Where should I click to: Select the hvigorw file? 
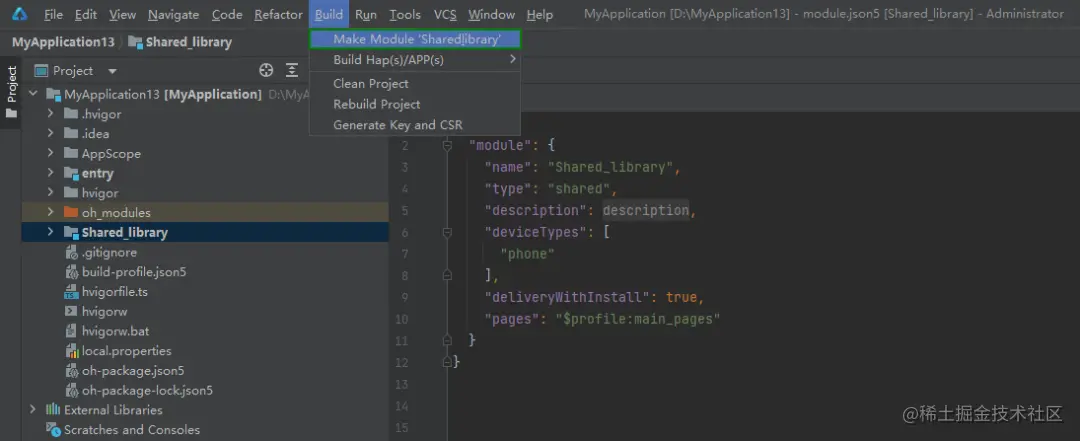pos(205,311)
